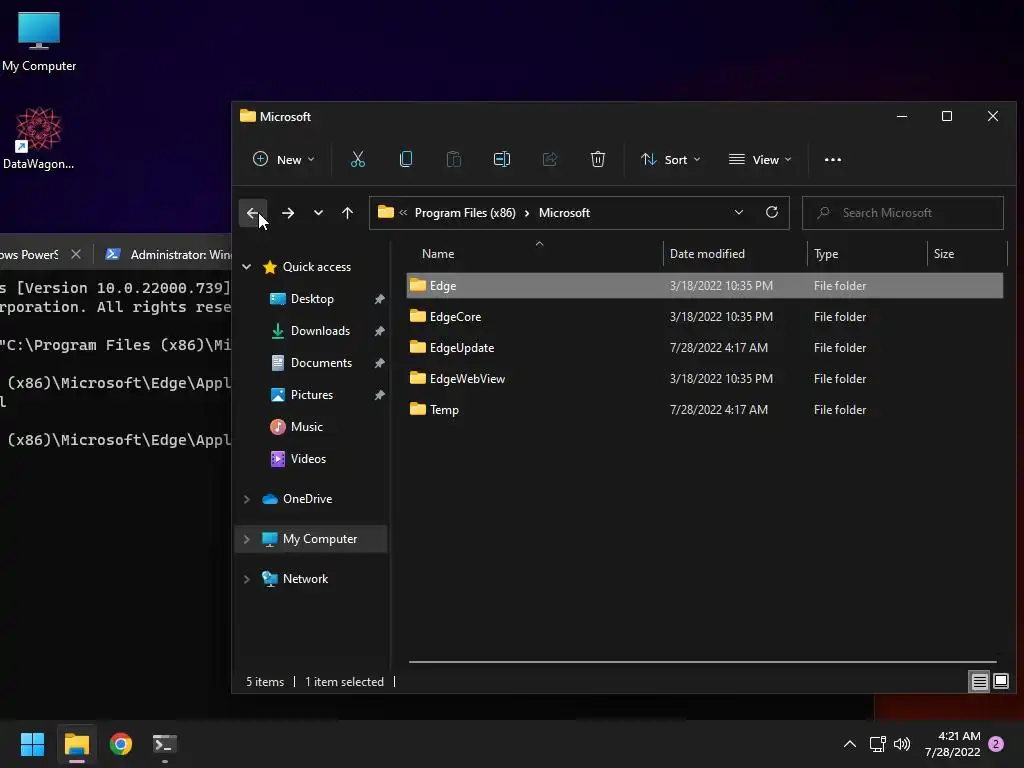Select the EdgeUpdate folder row
The width and height of the screenshot is (1024, 768).
[x=705, y=347]
